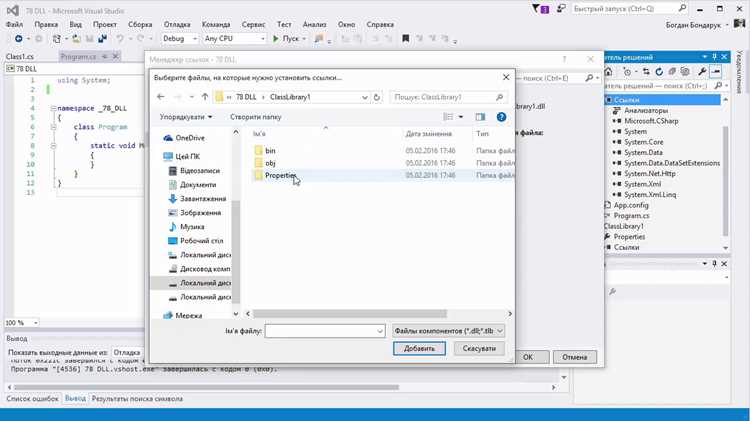
Task: Click file list horizontal scrollbar
Action: (350, 314)
